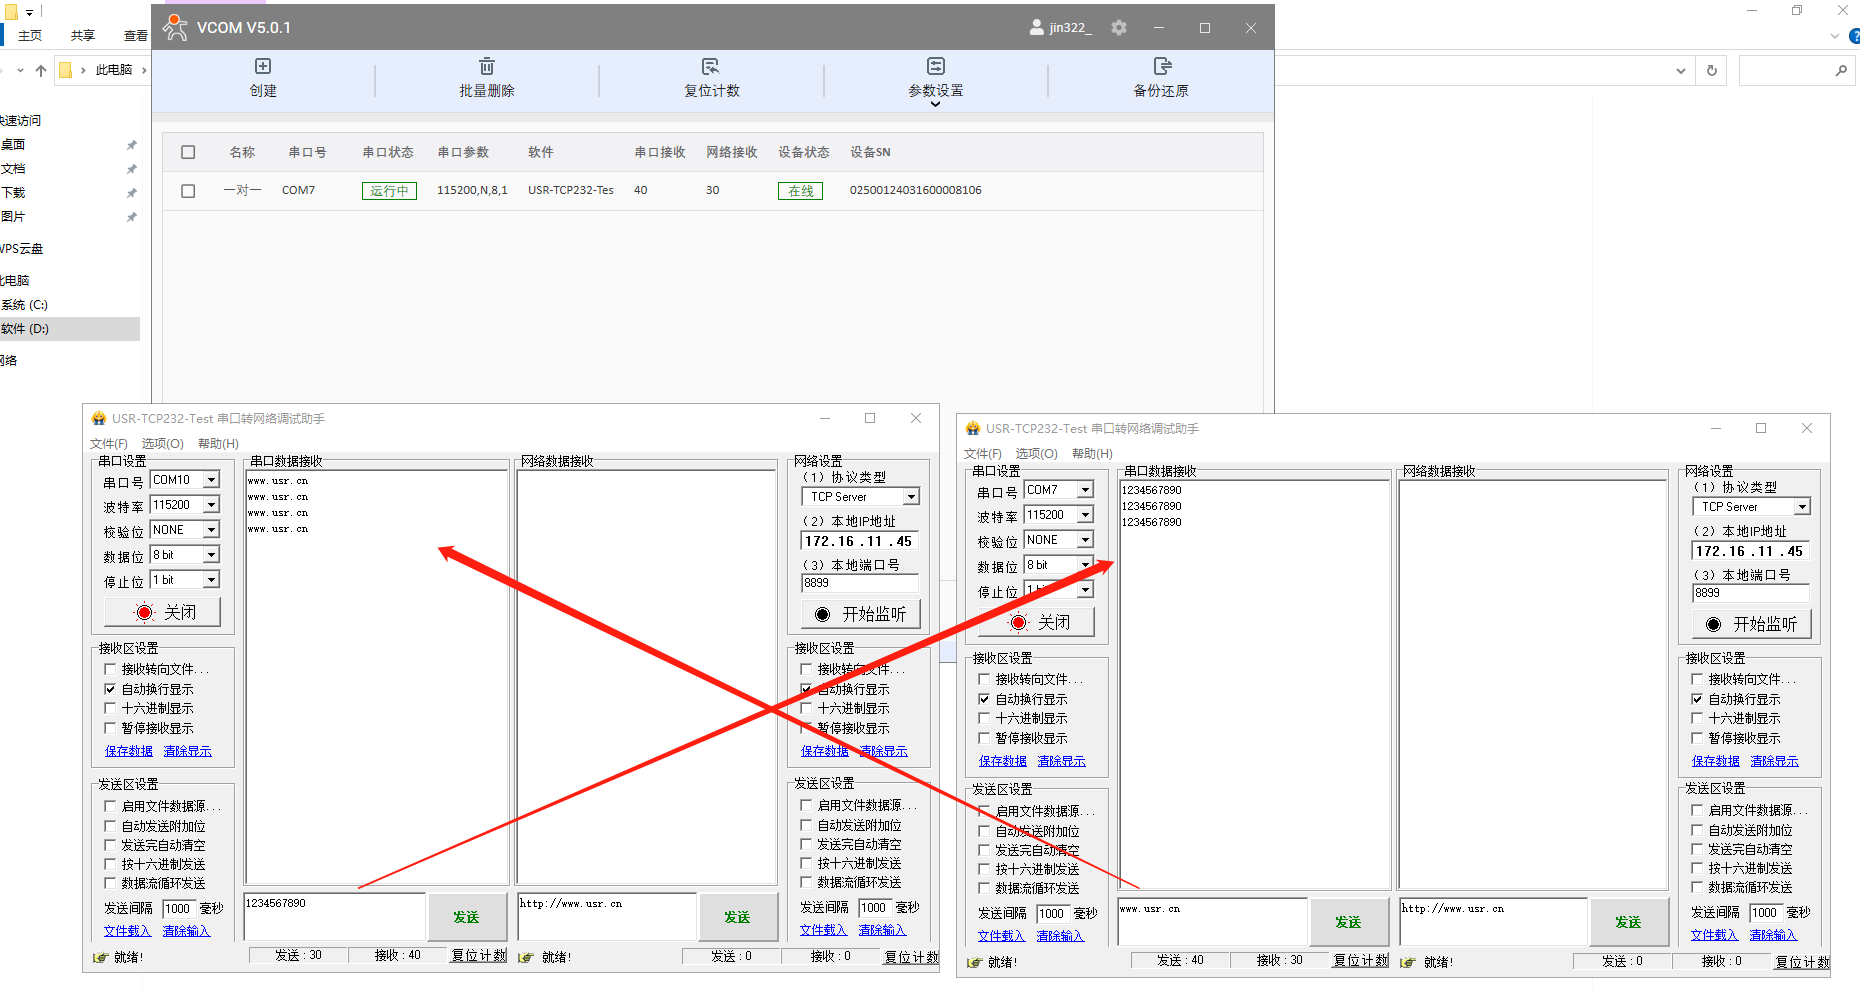Uncheck serial-side 自动换行显示 in the COM10 window
This screenshot has width=1860, height=990.
(110, 689)
